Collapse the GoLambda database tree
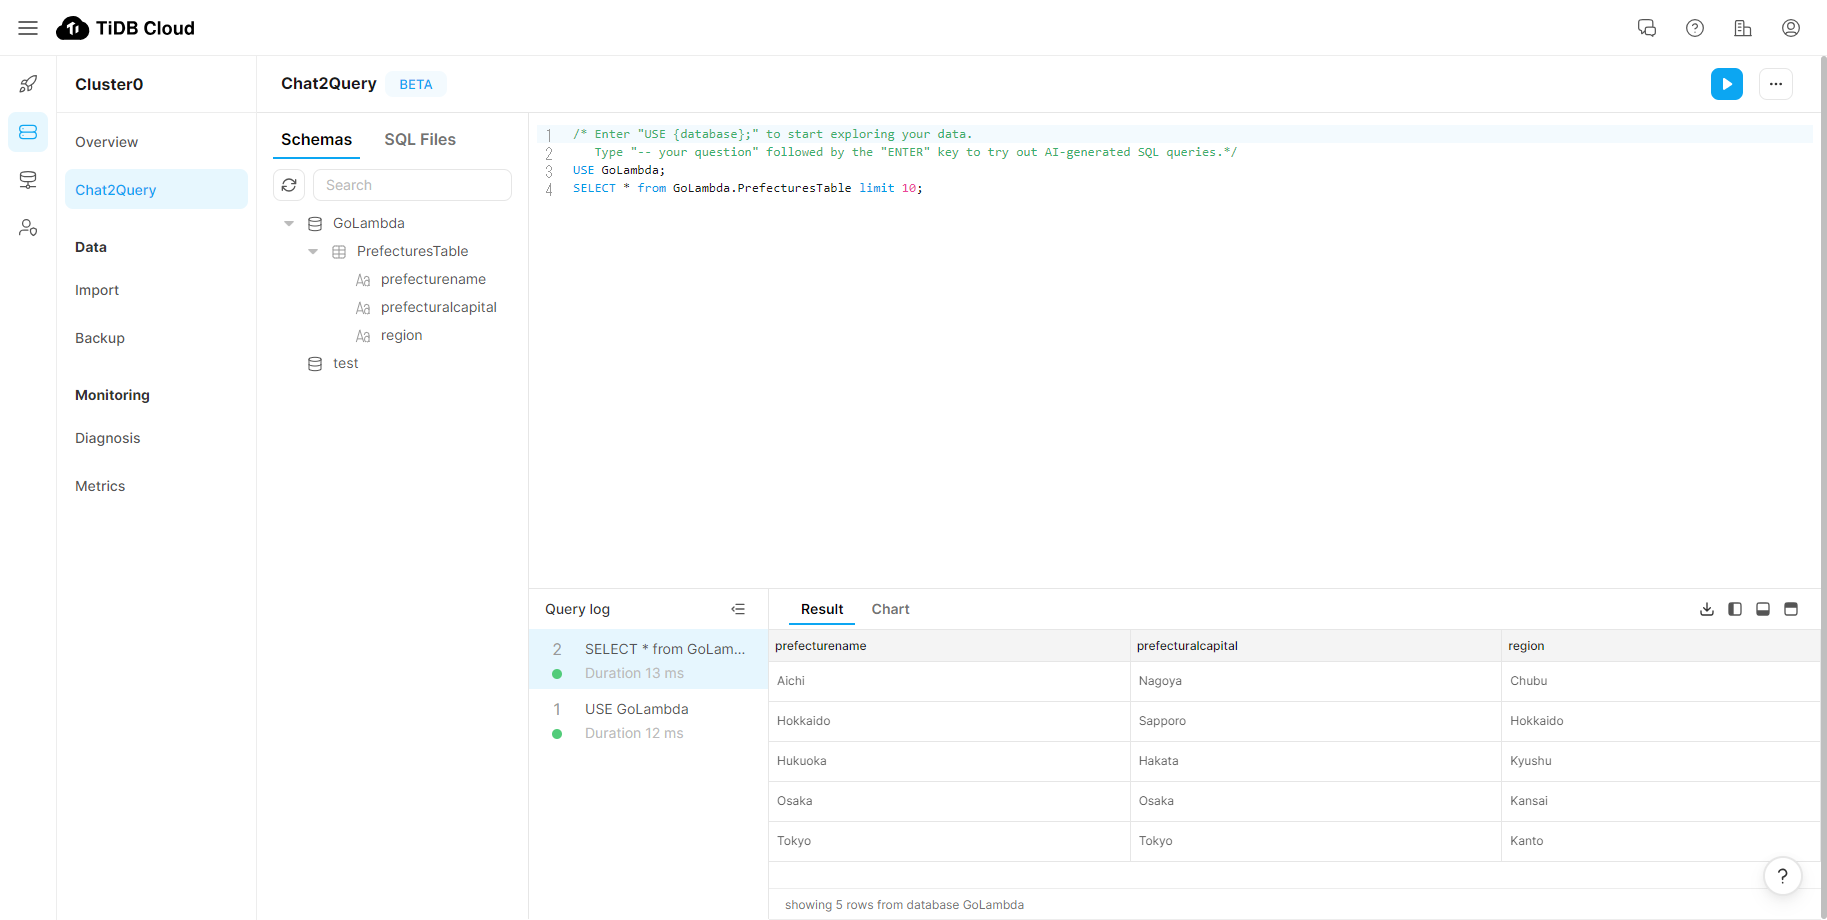Screen dimensions: 1827x920 [289, 223]
